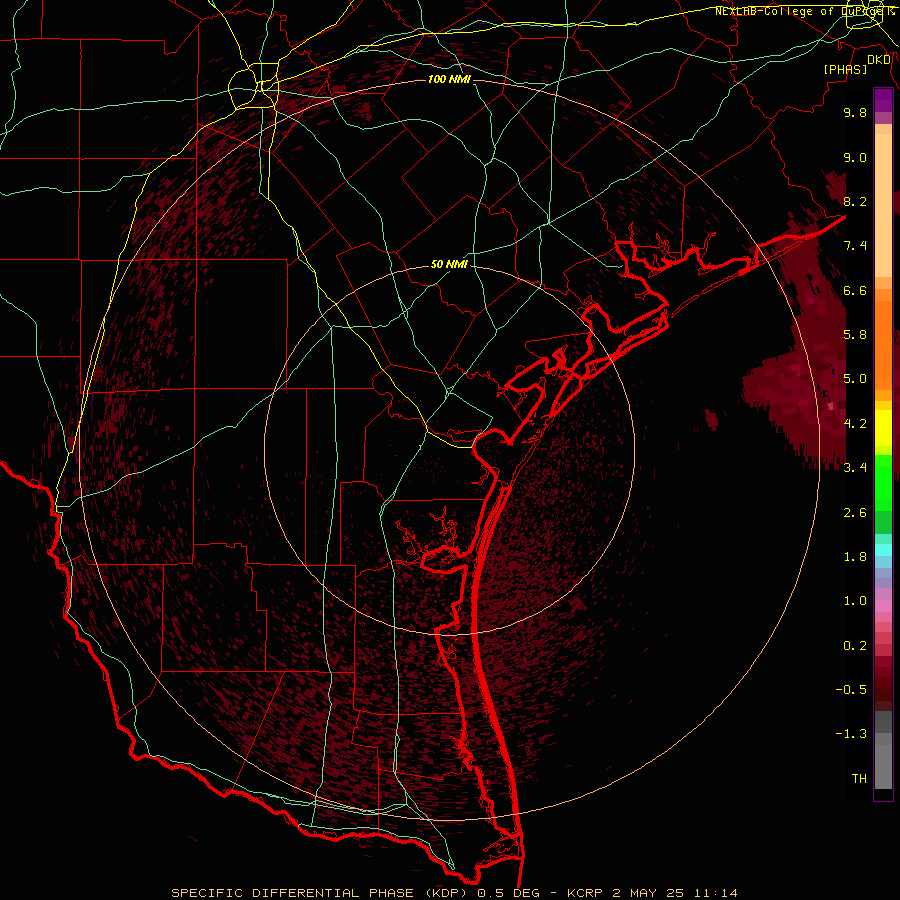
Task: Pick the dark purple top color bar segment
Action: coord(883,100)
